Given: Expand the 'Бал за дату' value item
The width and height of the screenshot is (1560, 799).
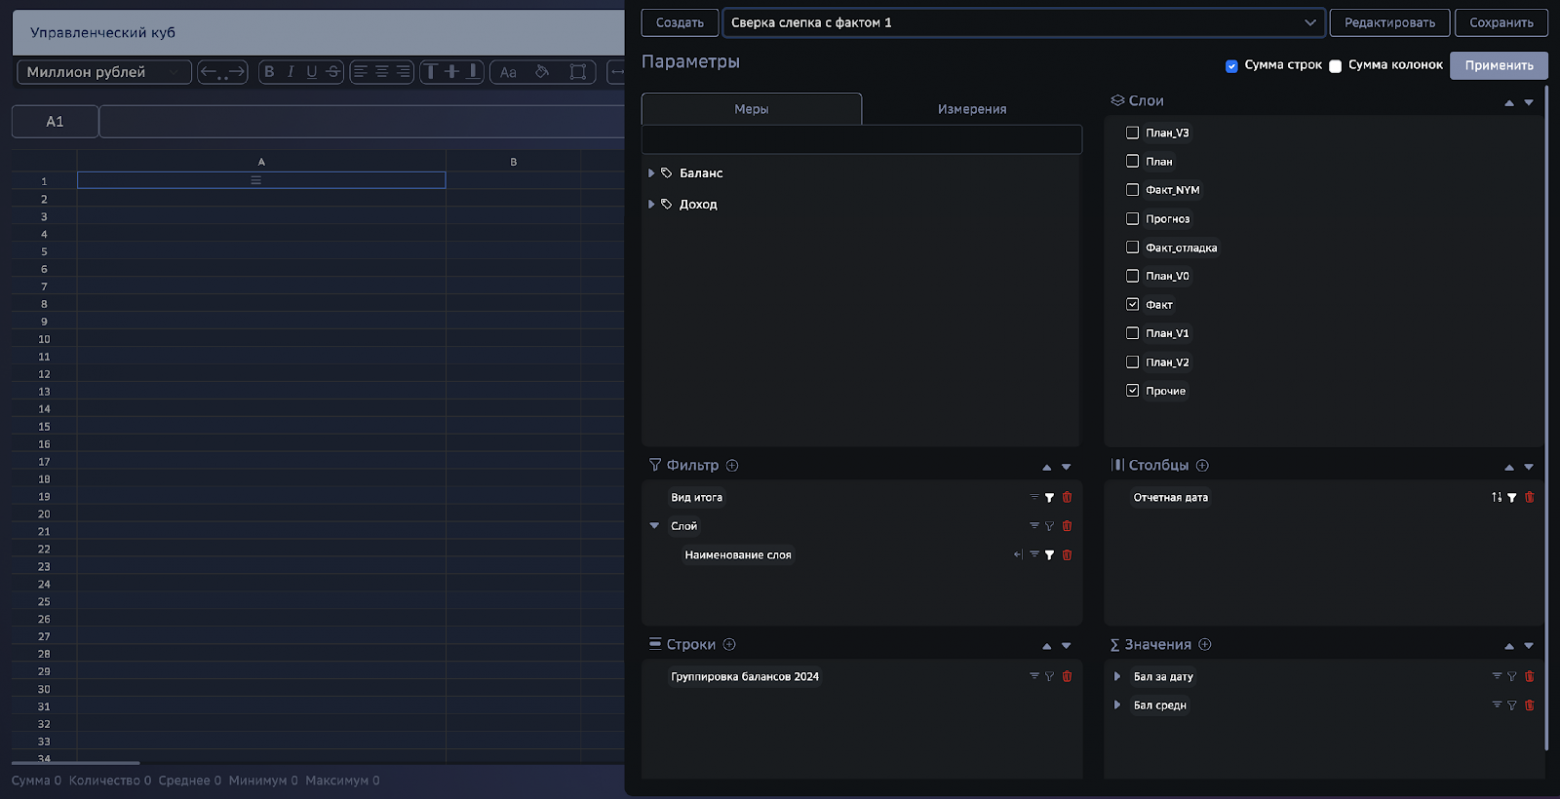Looking at the screenshot, I should point(1117,677).
